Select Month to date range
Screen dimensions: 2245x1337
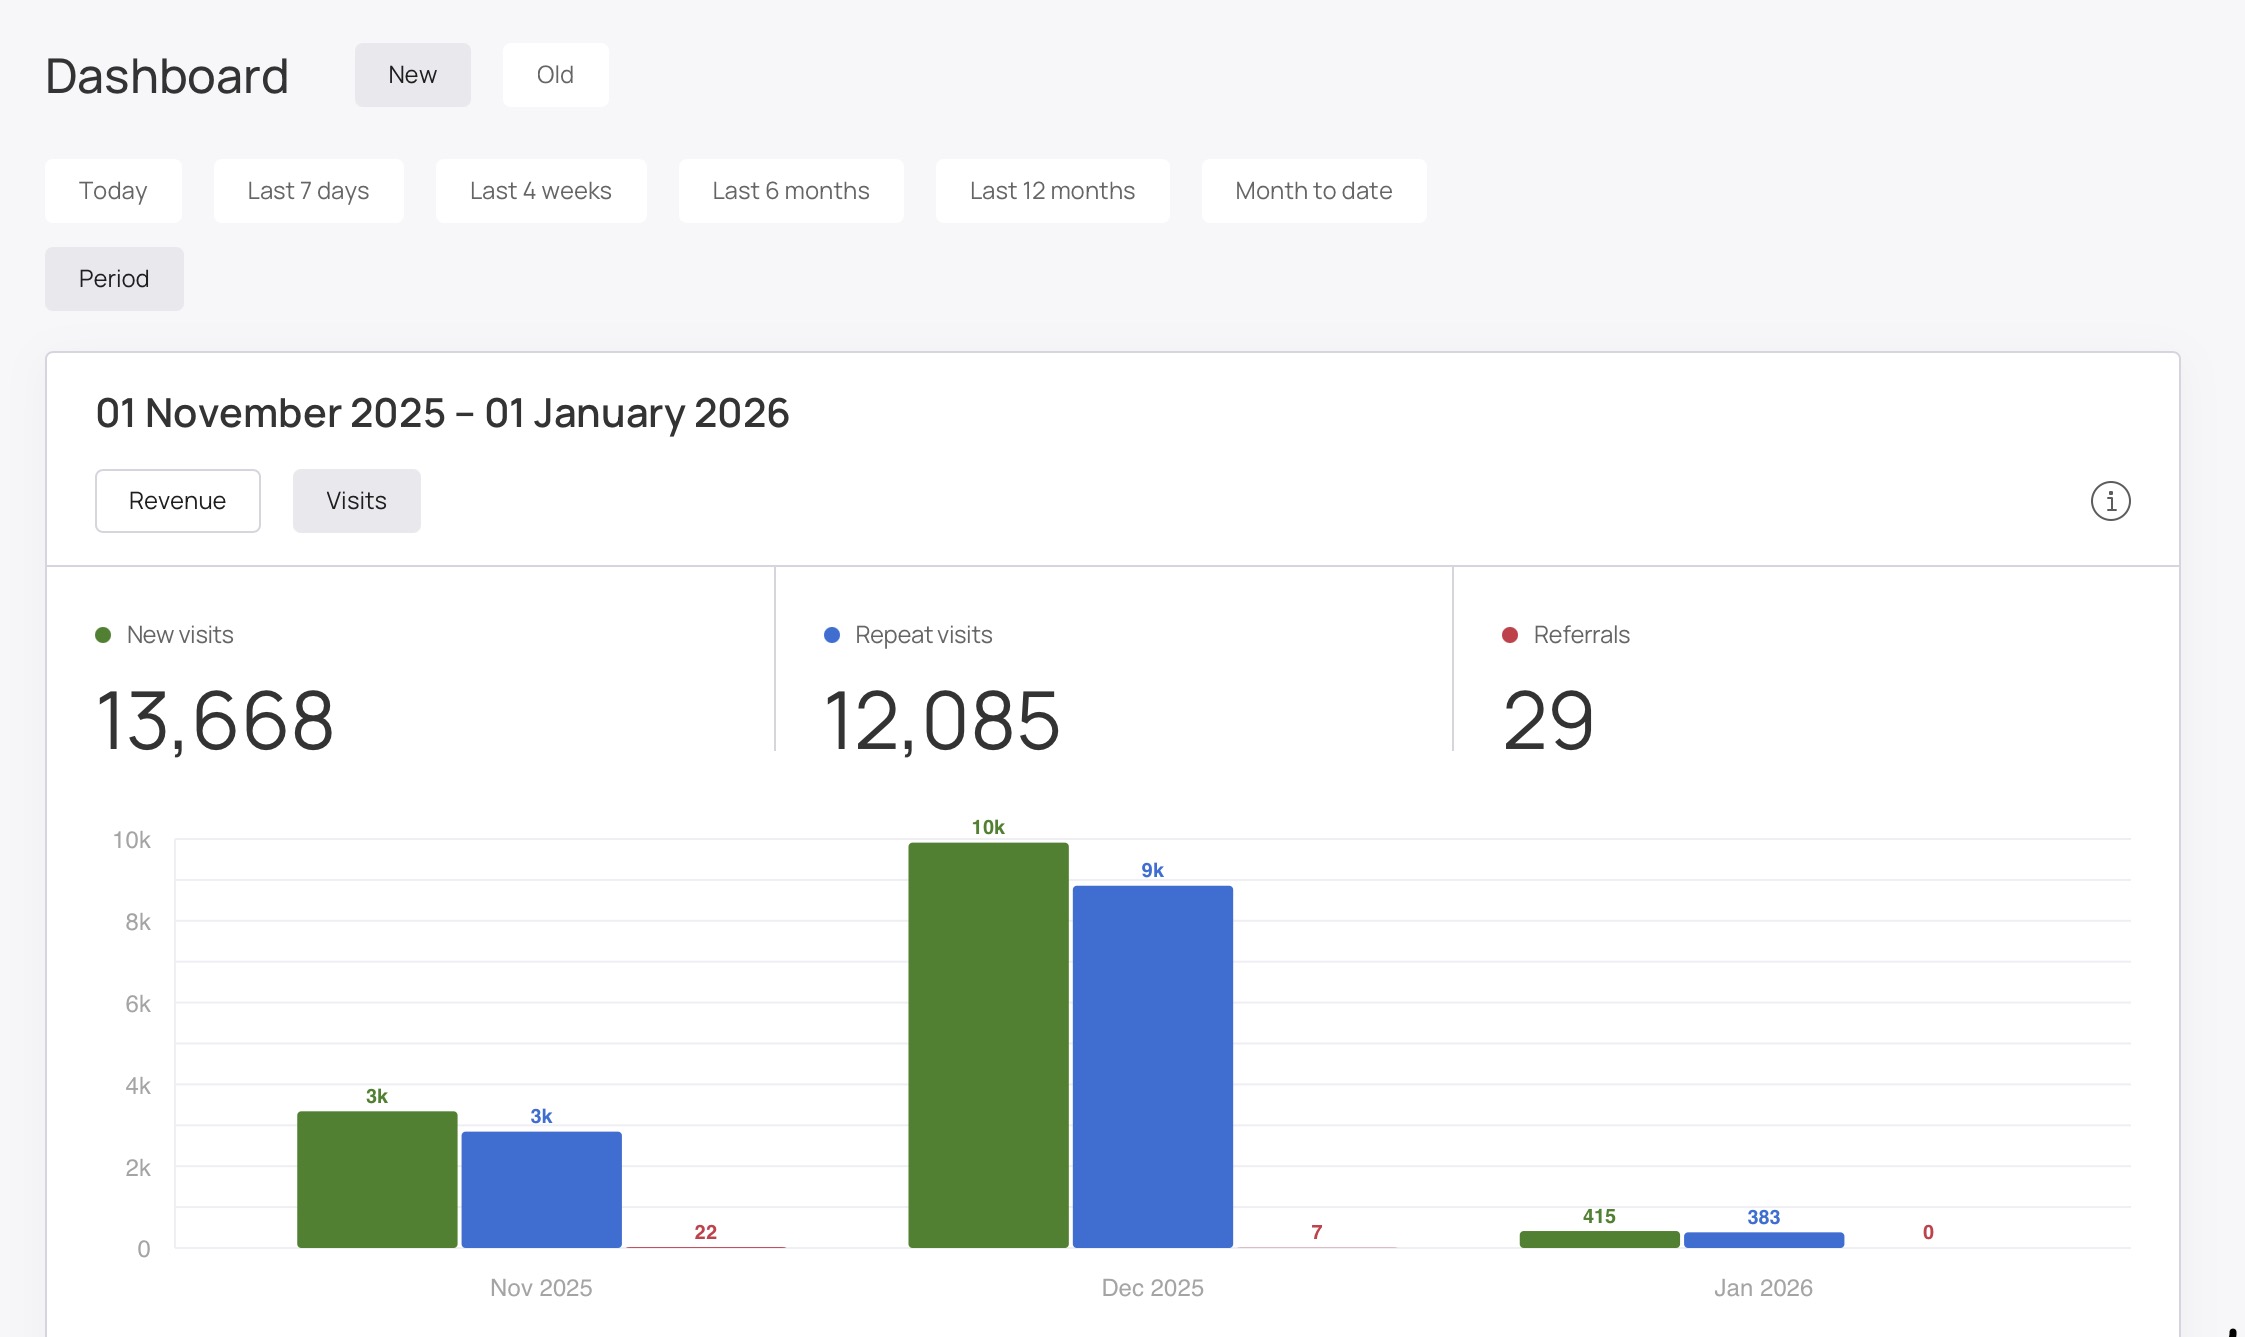(x=1313, y=191)
